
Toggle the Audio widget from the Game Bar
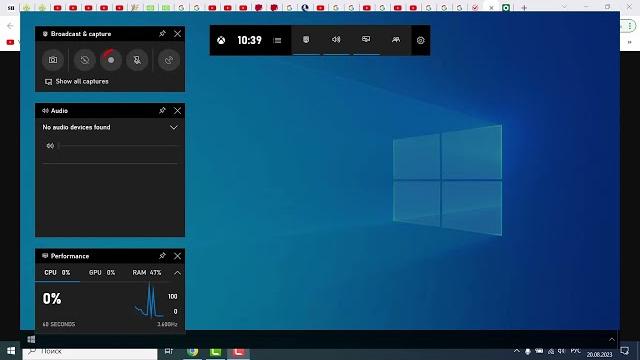[x=336, y=40]
